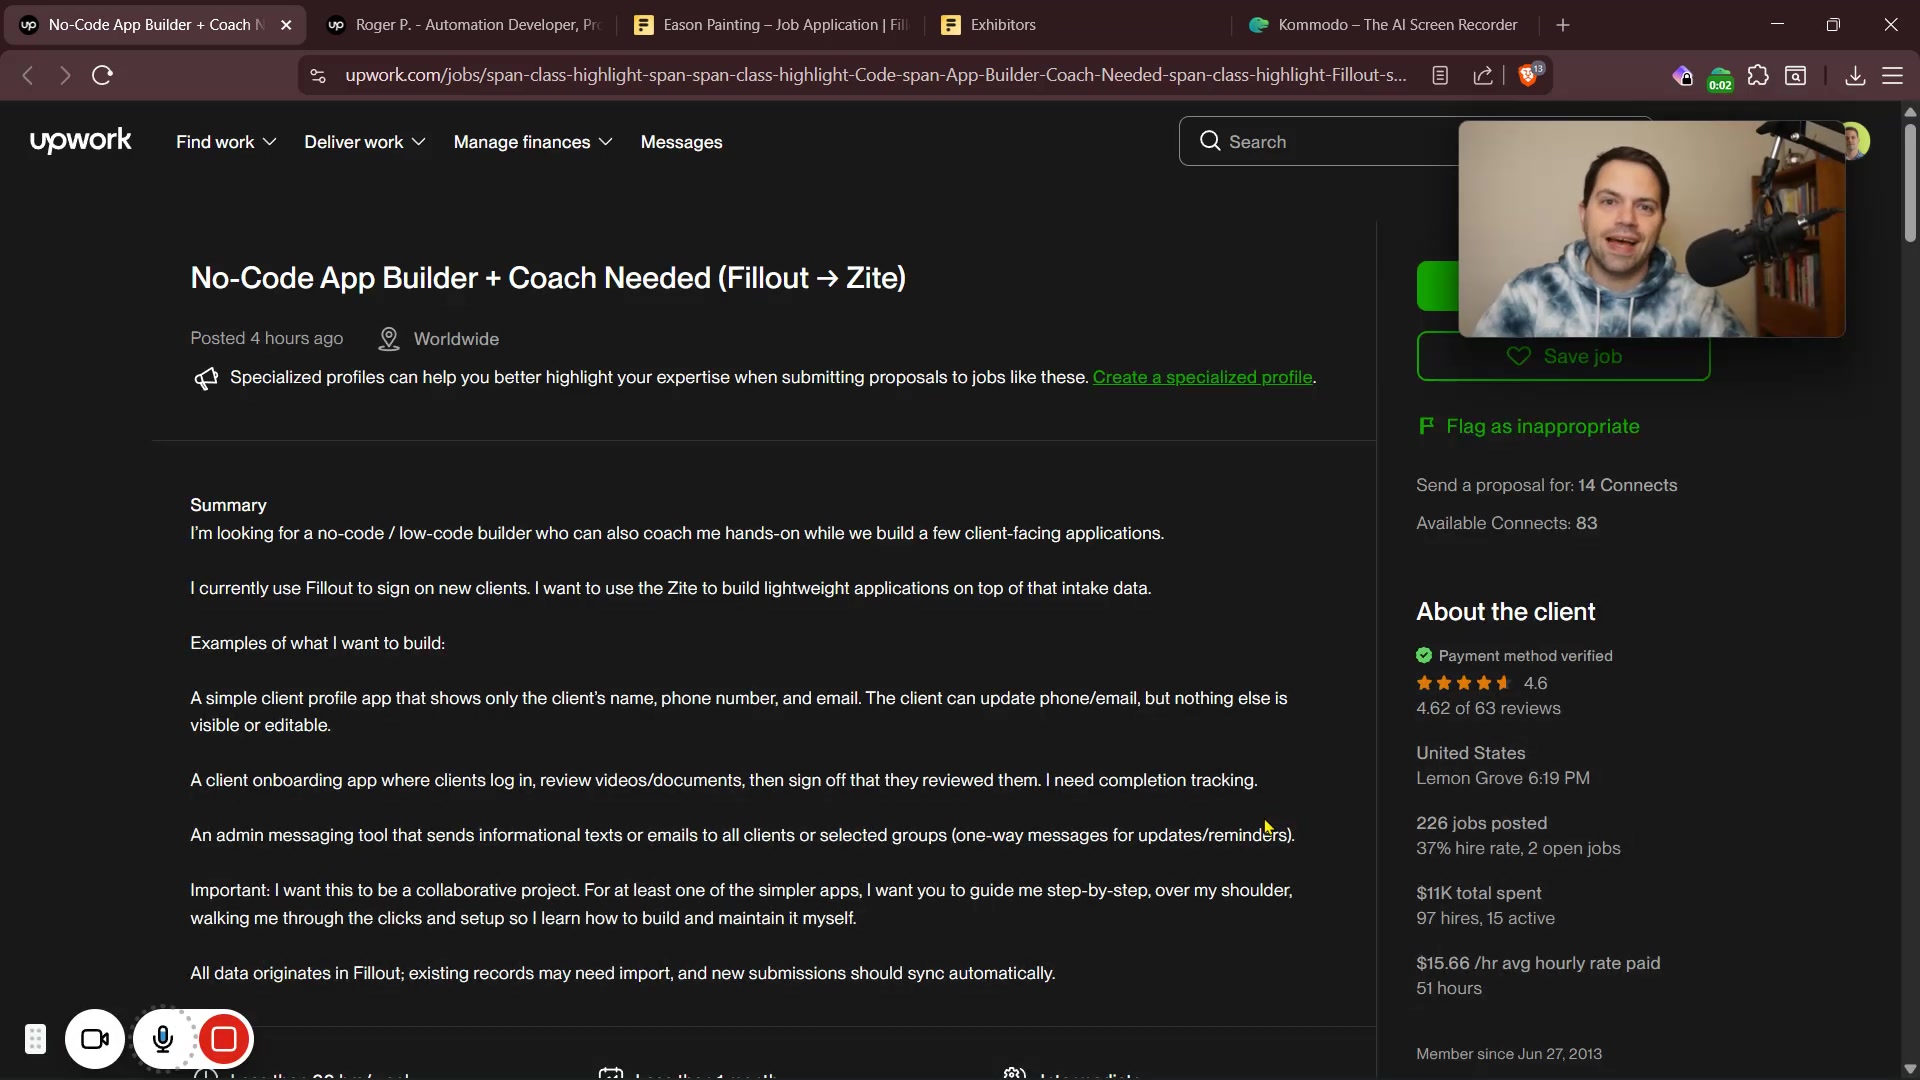The height and width of the screenshot is (1080, 1920).
Task: Mute the recorder microphone
Action: click(x=163, y=1039)
